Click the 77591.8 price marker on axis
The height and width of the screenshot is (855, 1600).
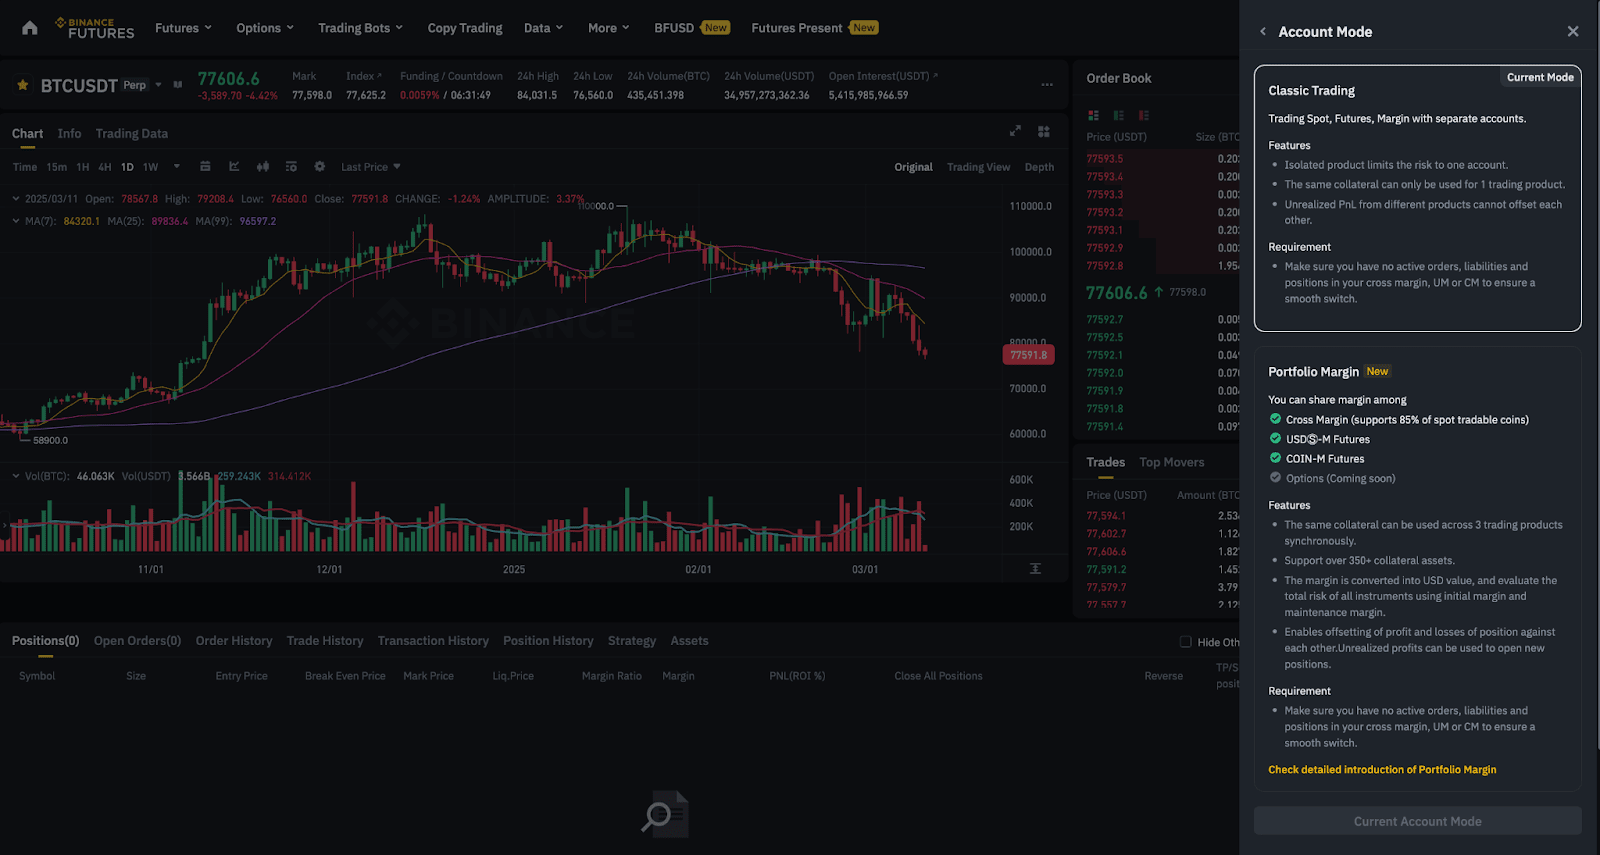1029,355
